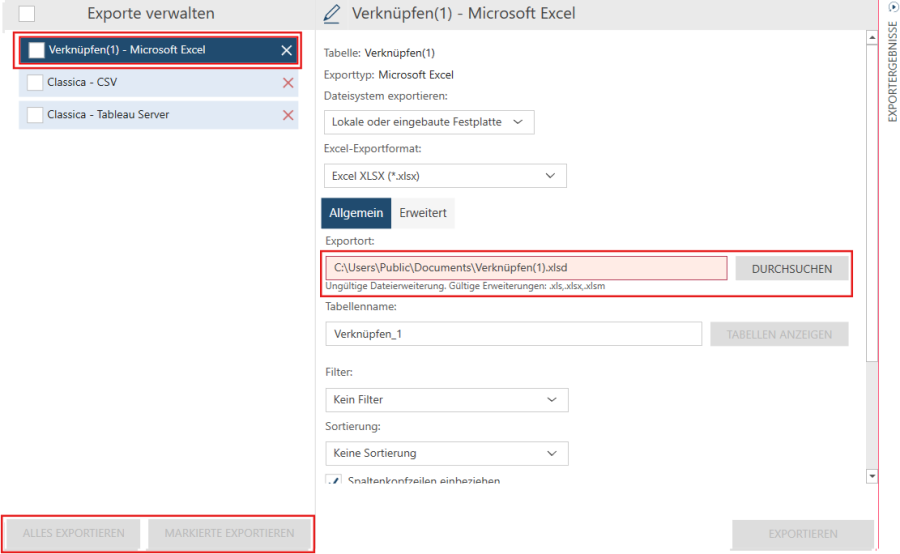This screenshot has width=900, height=554.
Task: Expand the Exportergebnisse side panel arrow
Action: [x=892, y=7]
